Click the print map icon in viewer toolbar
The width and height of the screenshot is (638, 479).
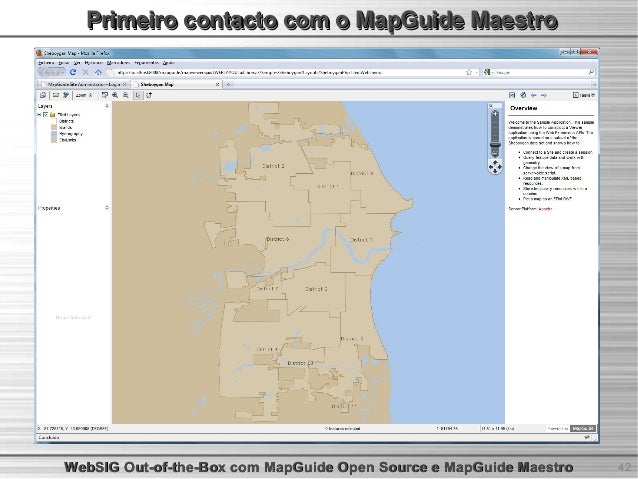[43, 95]
